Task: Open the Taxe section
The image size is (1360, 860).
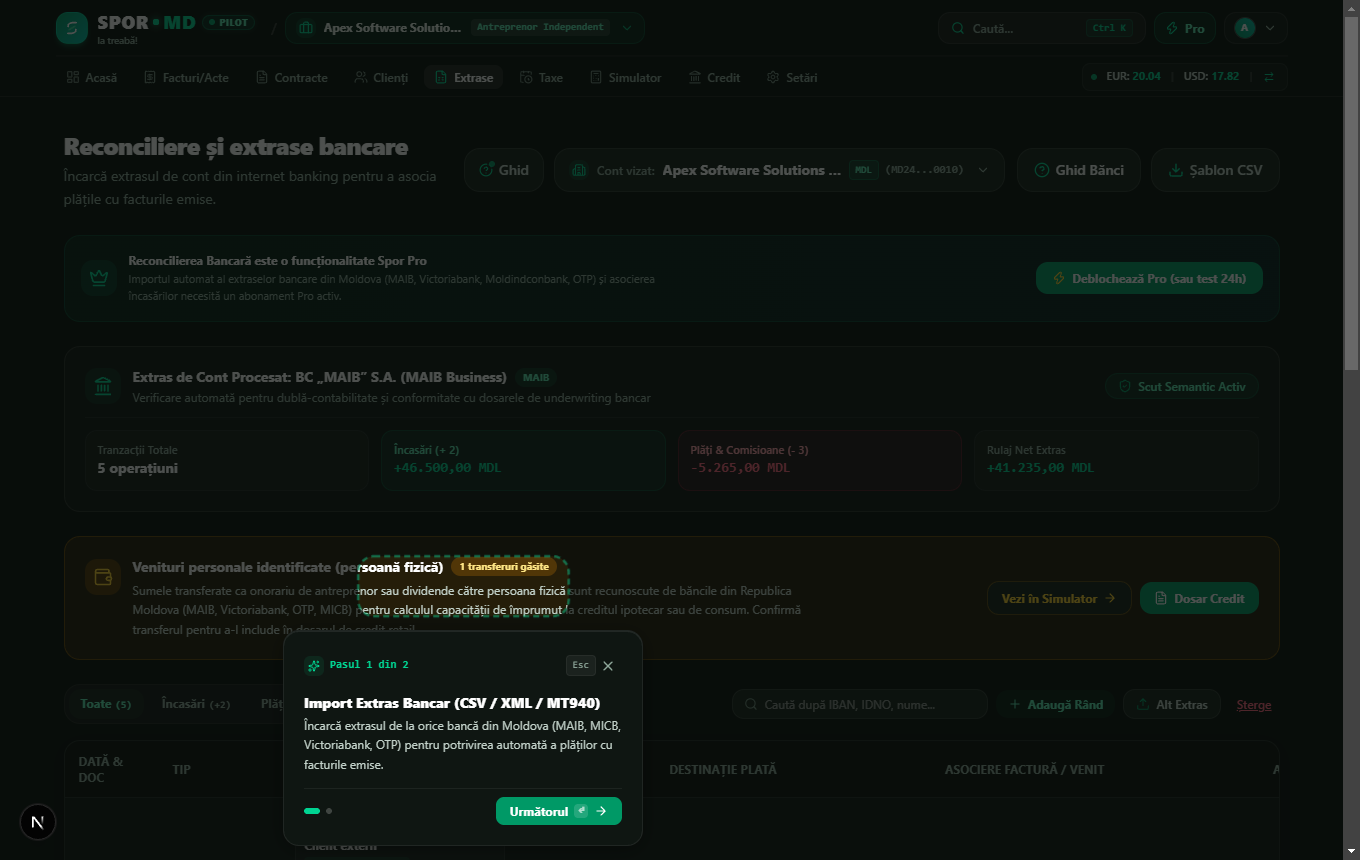Action: pyautogui.click(x=541, y=77)
